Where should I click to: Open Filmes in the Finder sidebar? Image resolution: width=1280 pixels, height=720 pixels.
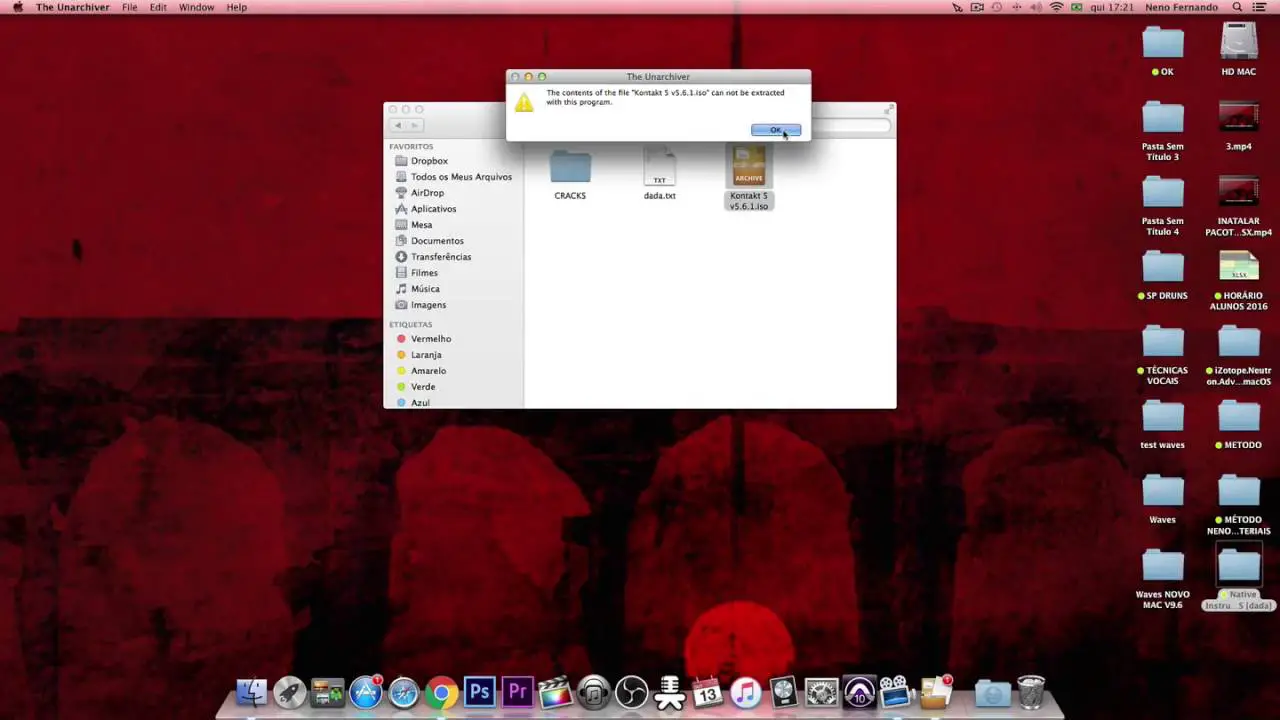coord(424,273)
